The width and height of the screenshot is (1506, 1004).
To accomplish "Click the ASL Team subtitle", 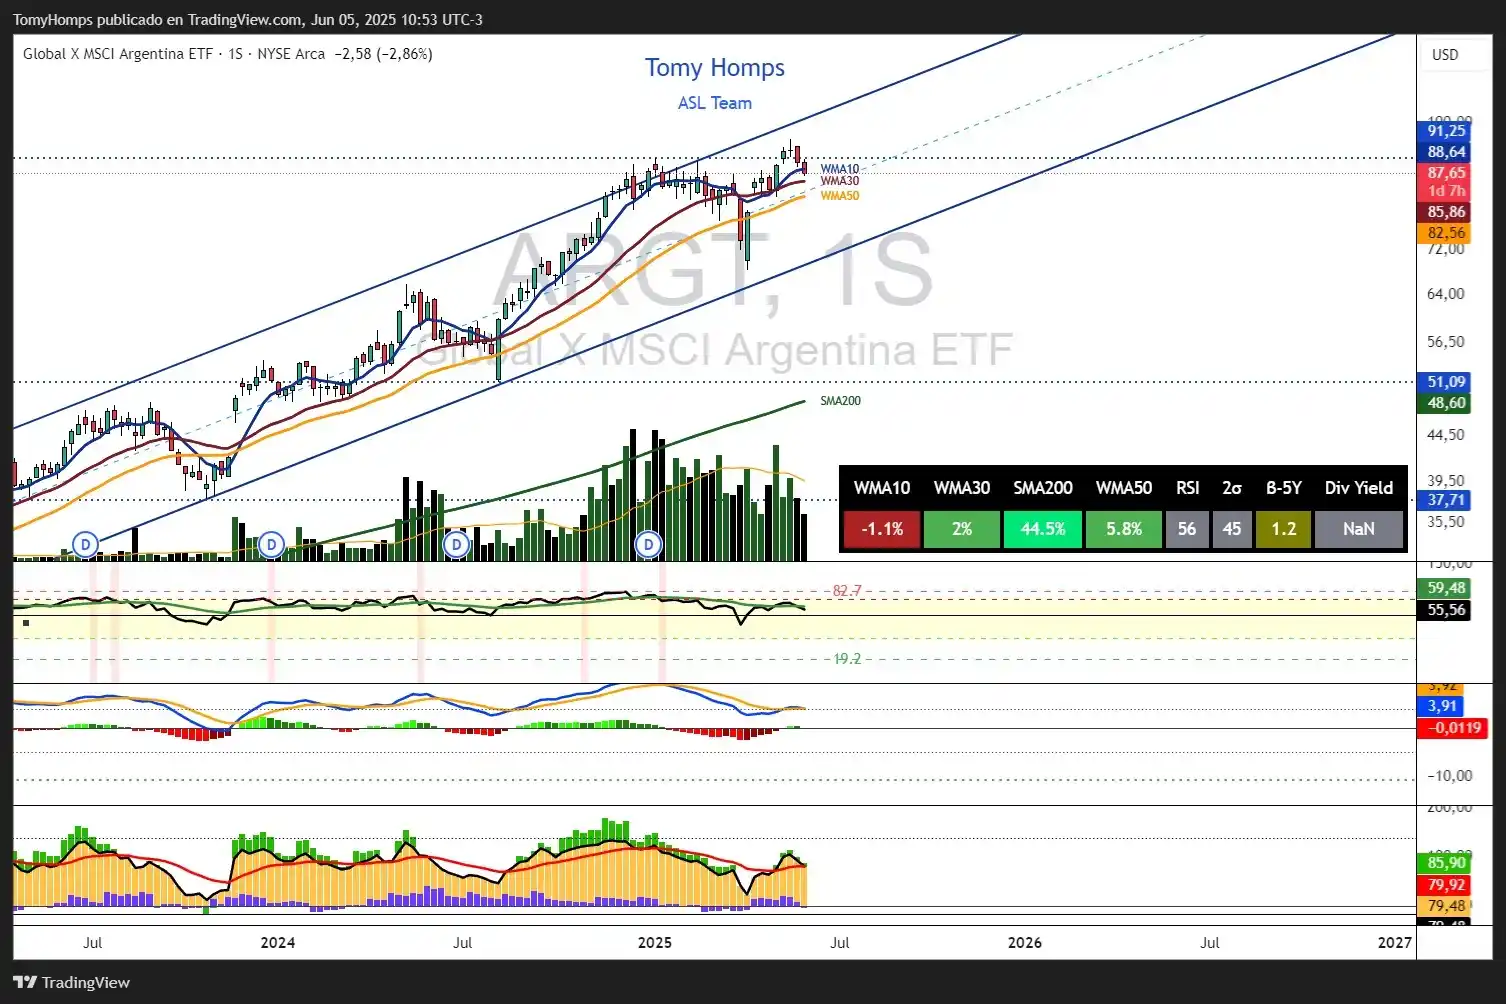I will (714, 103).
